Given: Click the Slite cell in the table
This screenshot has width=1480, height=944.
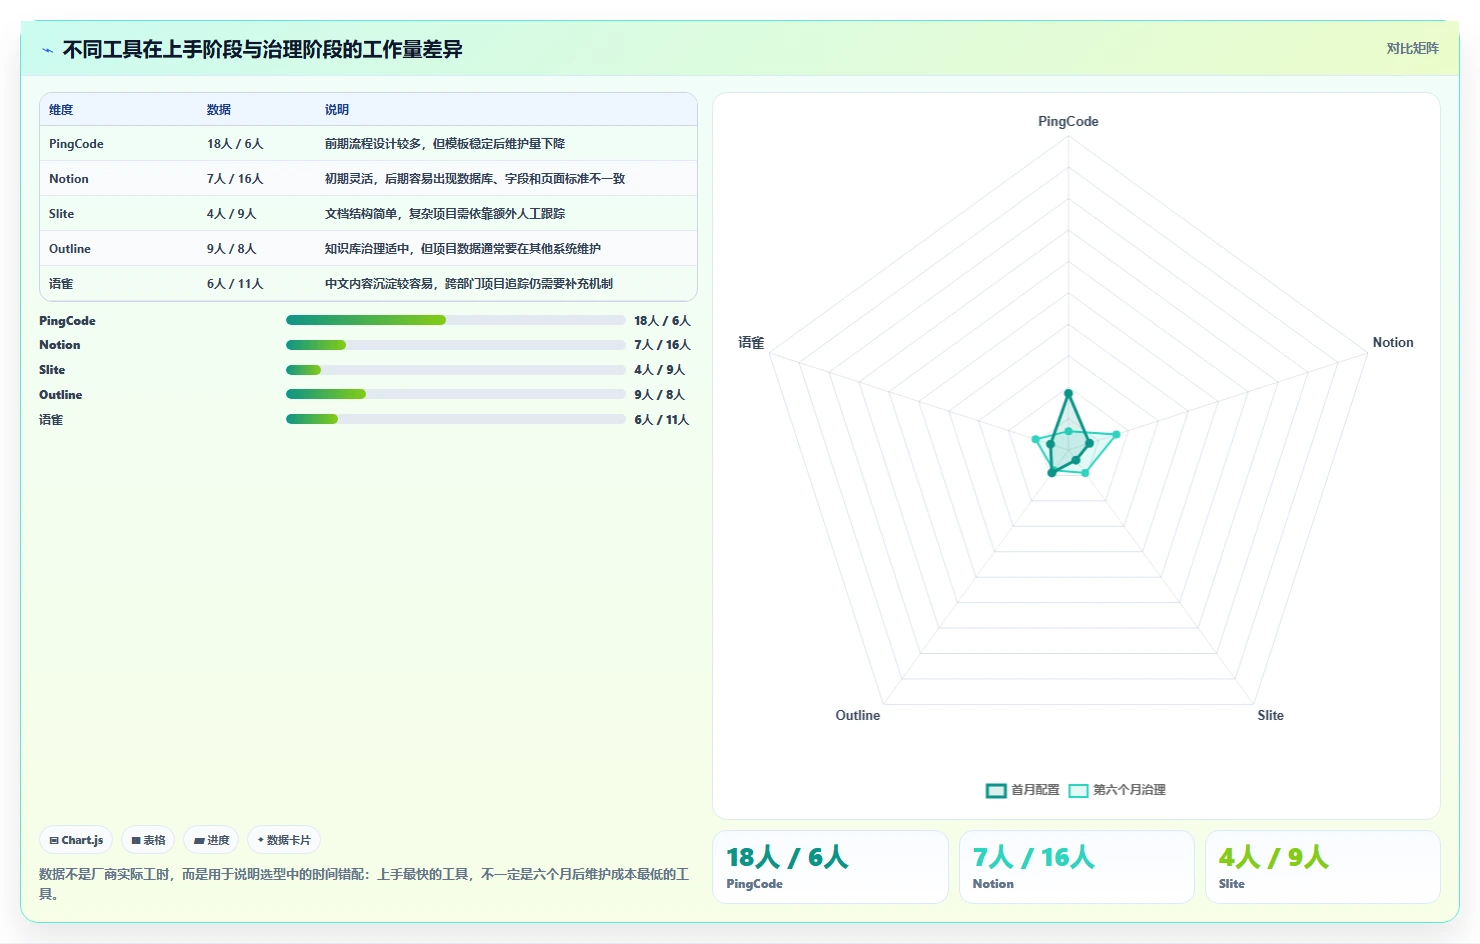Looking at the screenshot, I should [x=62, y=214].
